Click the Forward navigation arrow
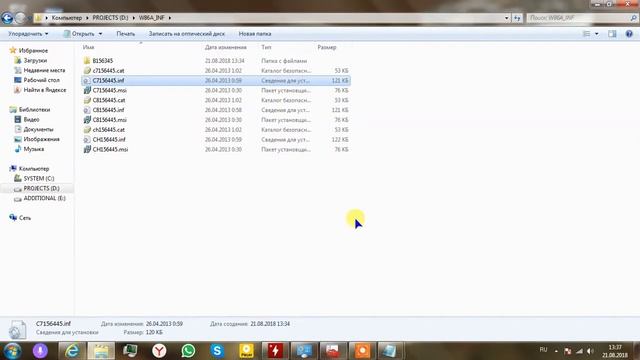Image resolution: width=640 pixels, height=360 pixels. tap(20, 18)
